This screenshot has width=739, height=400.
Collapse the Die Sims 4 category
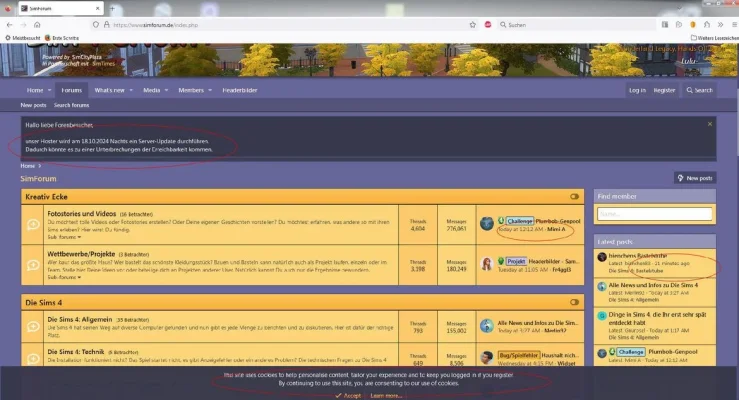(x=574, y=302)
